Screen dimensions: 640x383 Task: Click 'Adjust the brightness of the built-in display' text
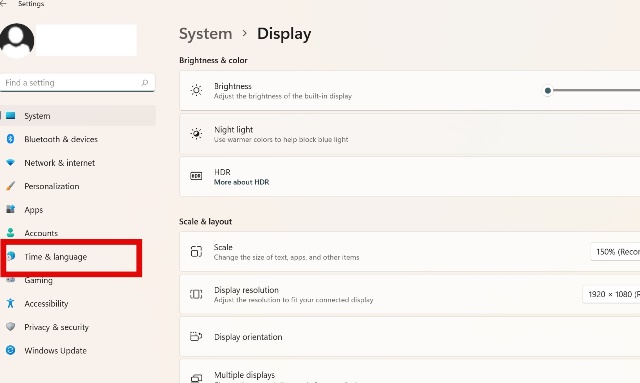point(282,96)
